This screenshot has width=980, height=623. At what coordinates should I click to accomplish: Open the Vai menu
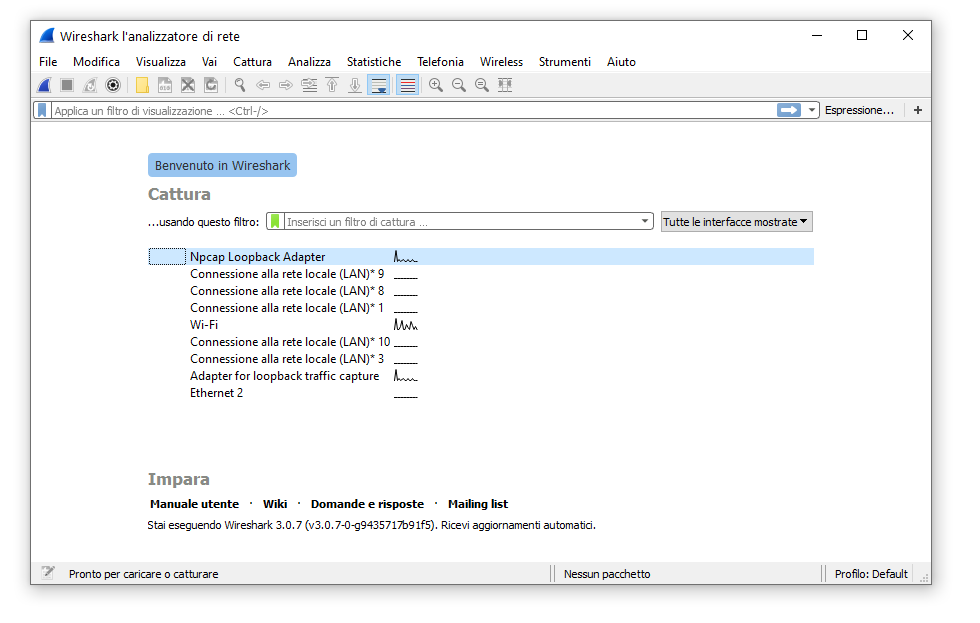(209, 61)
